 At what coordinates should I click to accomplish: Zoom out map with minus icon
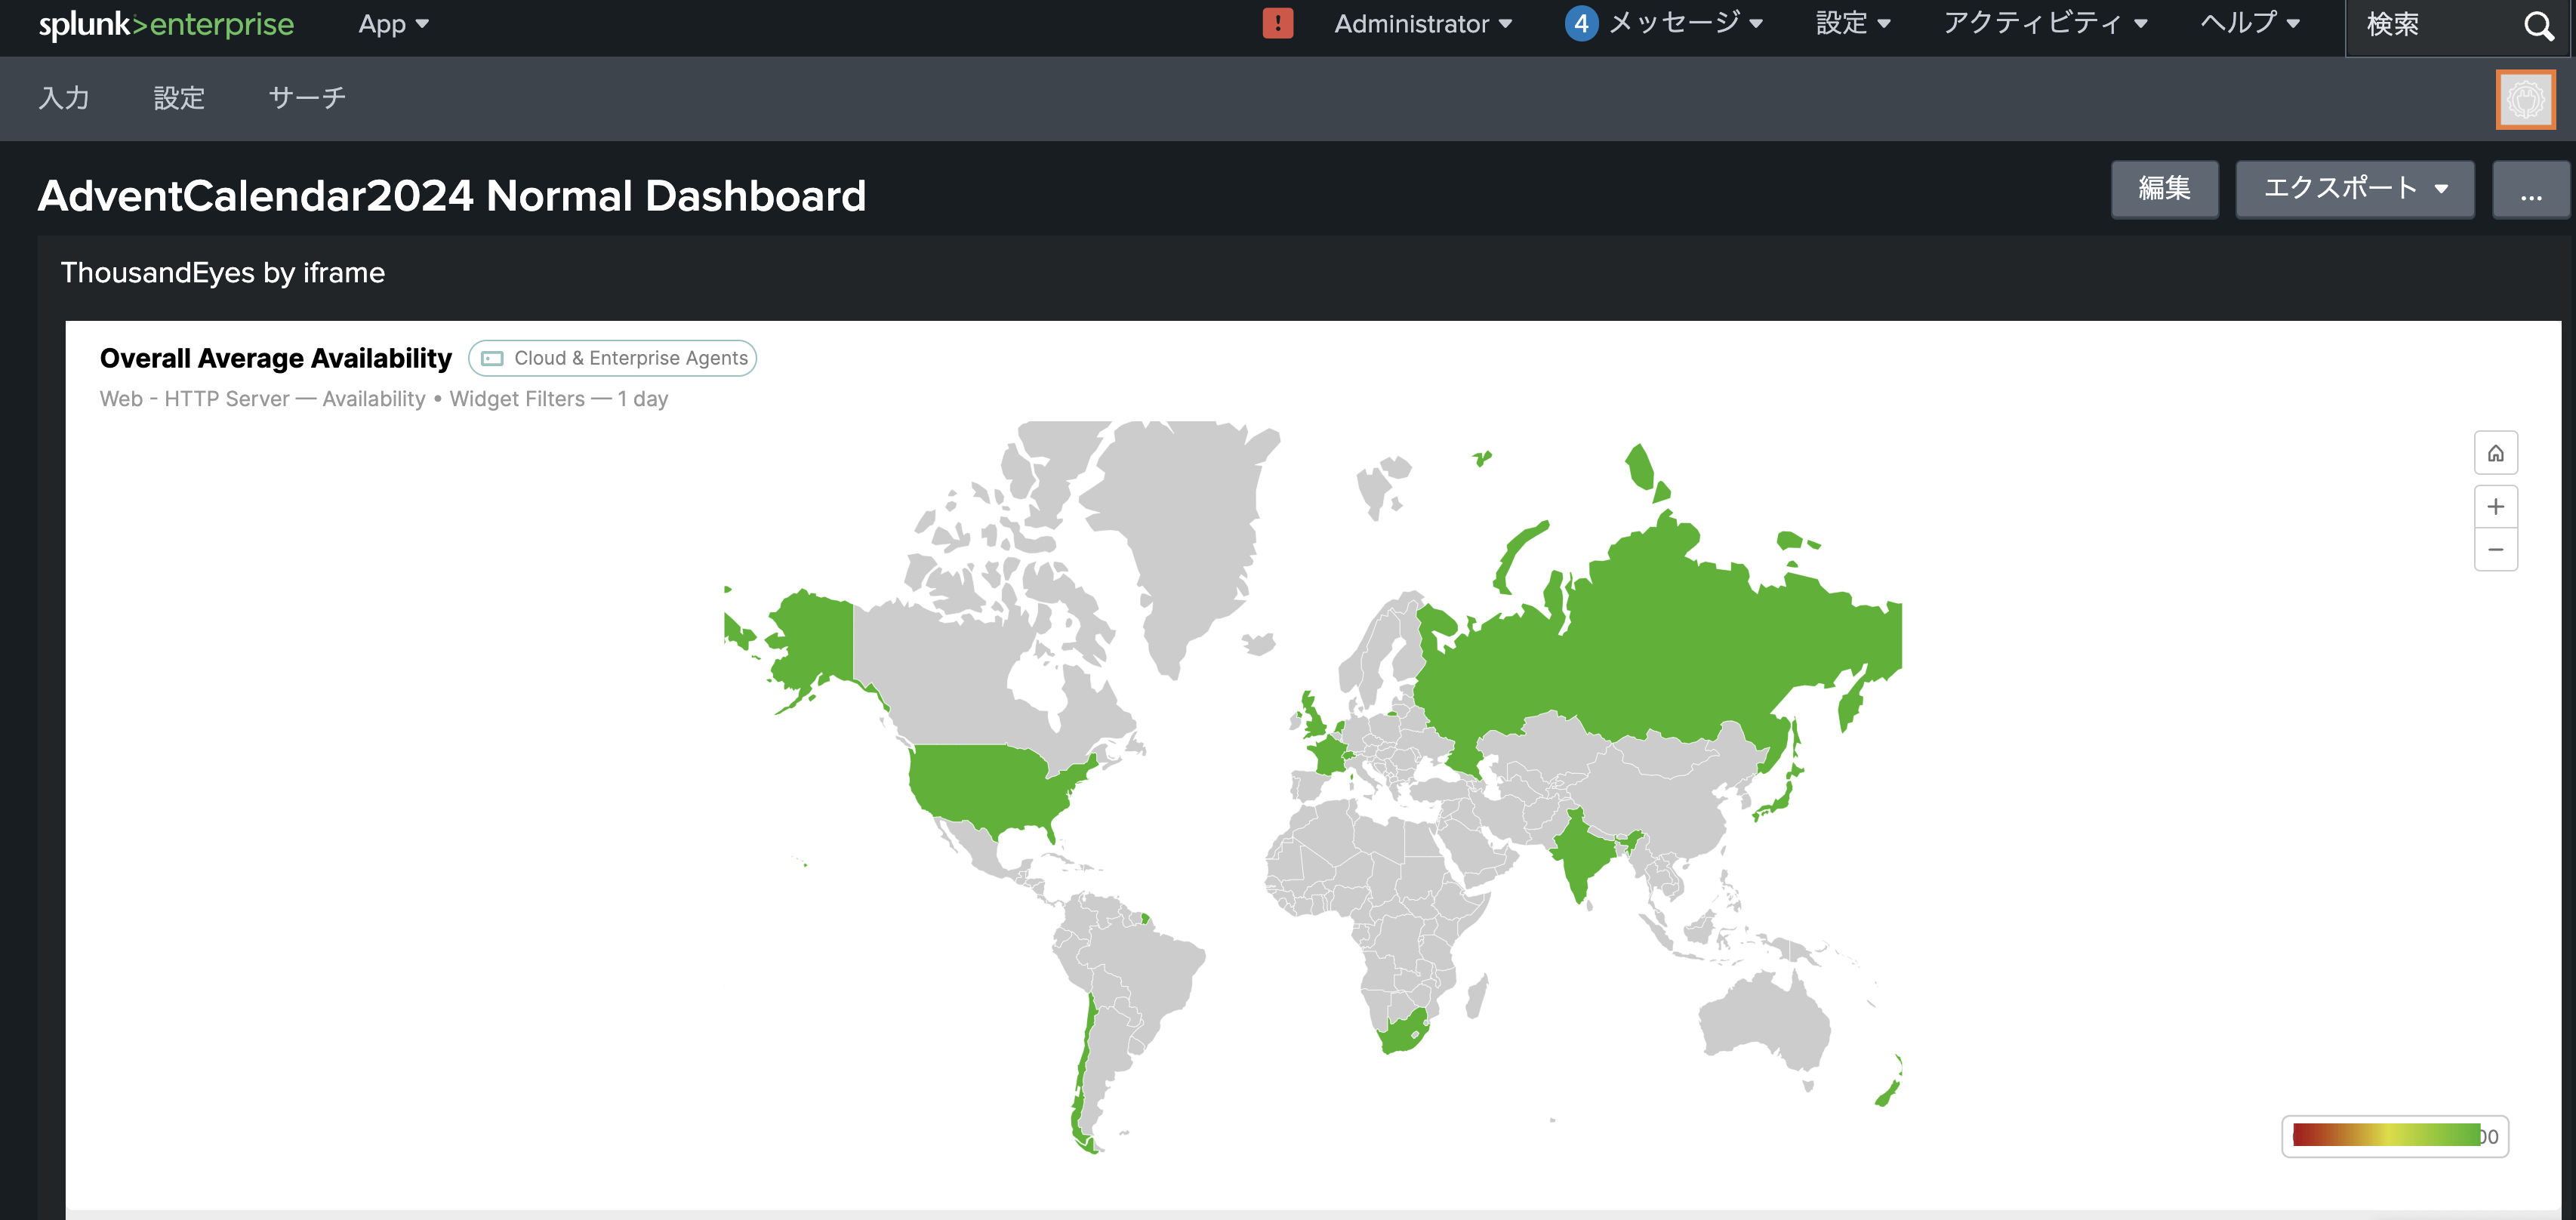tap(2495, 550)
